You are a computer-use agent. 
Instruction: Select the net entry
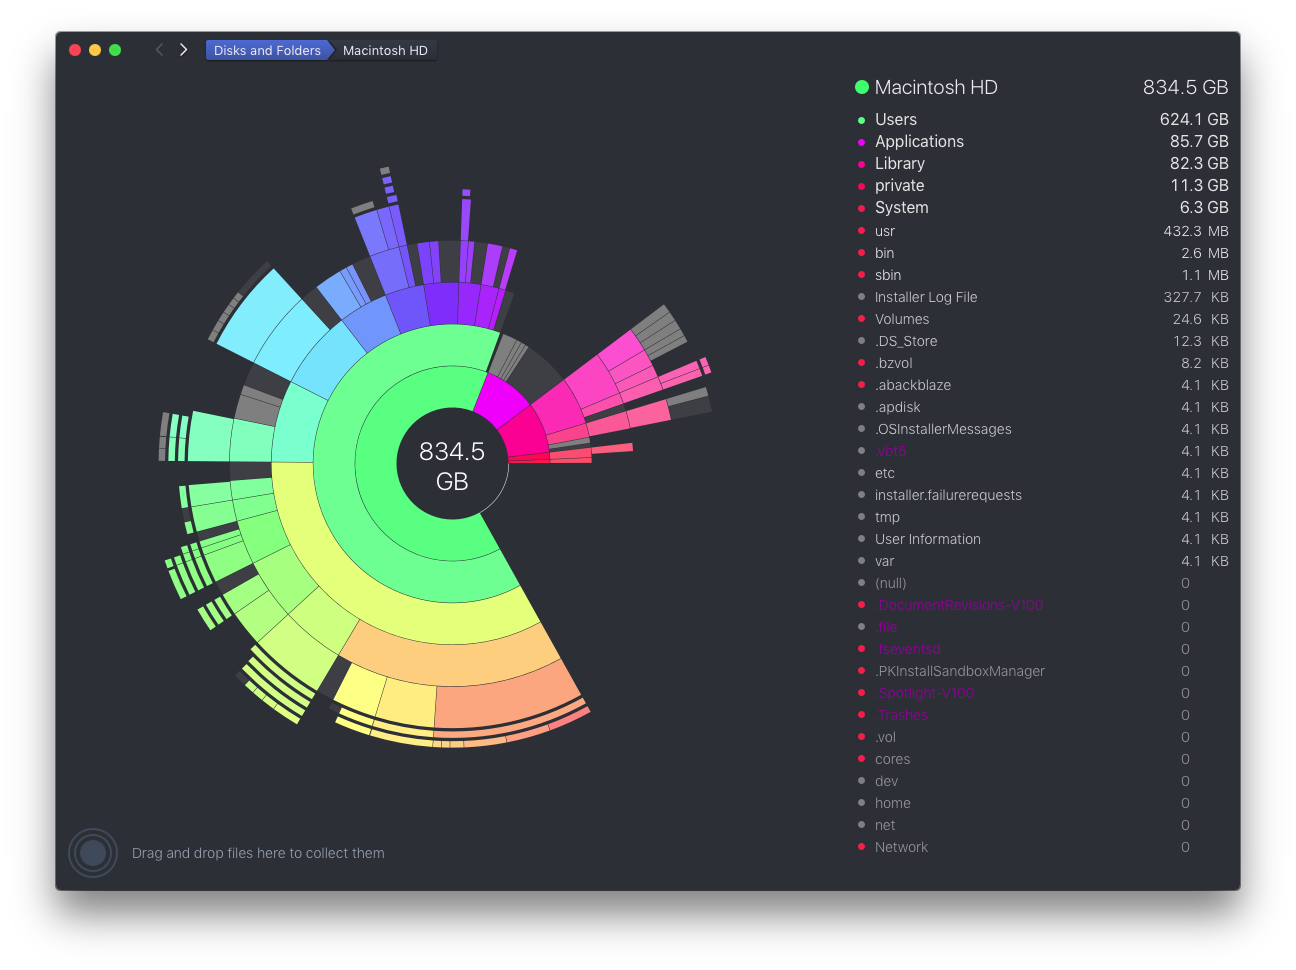coord(1042,825)
